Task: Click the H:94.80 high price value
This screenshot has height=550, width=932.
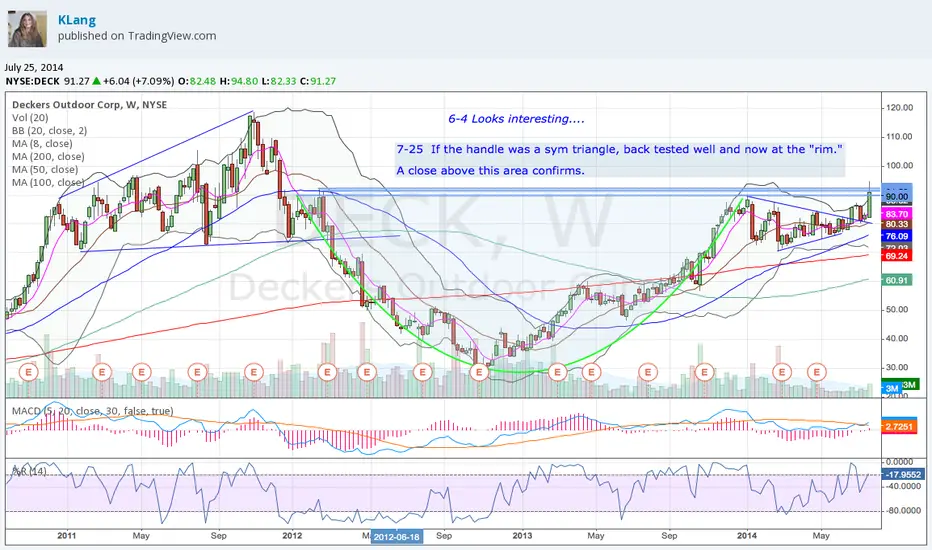Action: (x=239, y=81)
